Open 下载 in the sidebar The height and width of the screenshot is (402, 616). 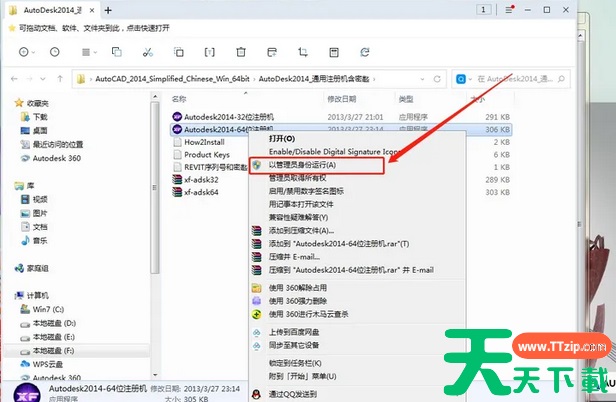click(x=40, y=117)
